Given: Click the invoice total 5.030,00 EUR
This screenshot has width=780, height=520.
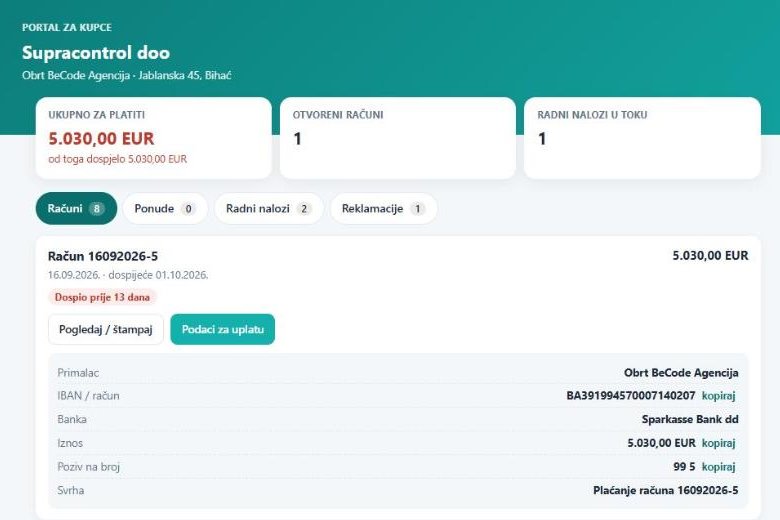Looking at the screenshot, I should [710, 256].
